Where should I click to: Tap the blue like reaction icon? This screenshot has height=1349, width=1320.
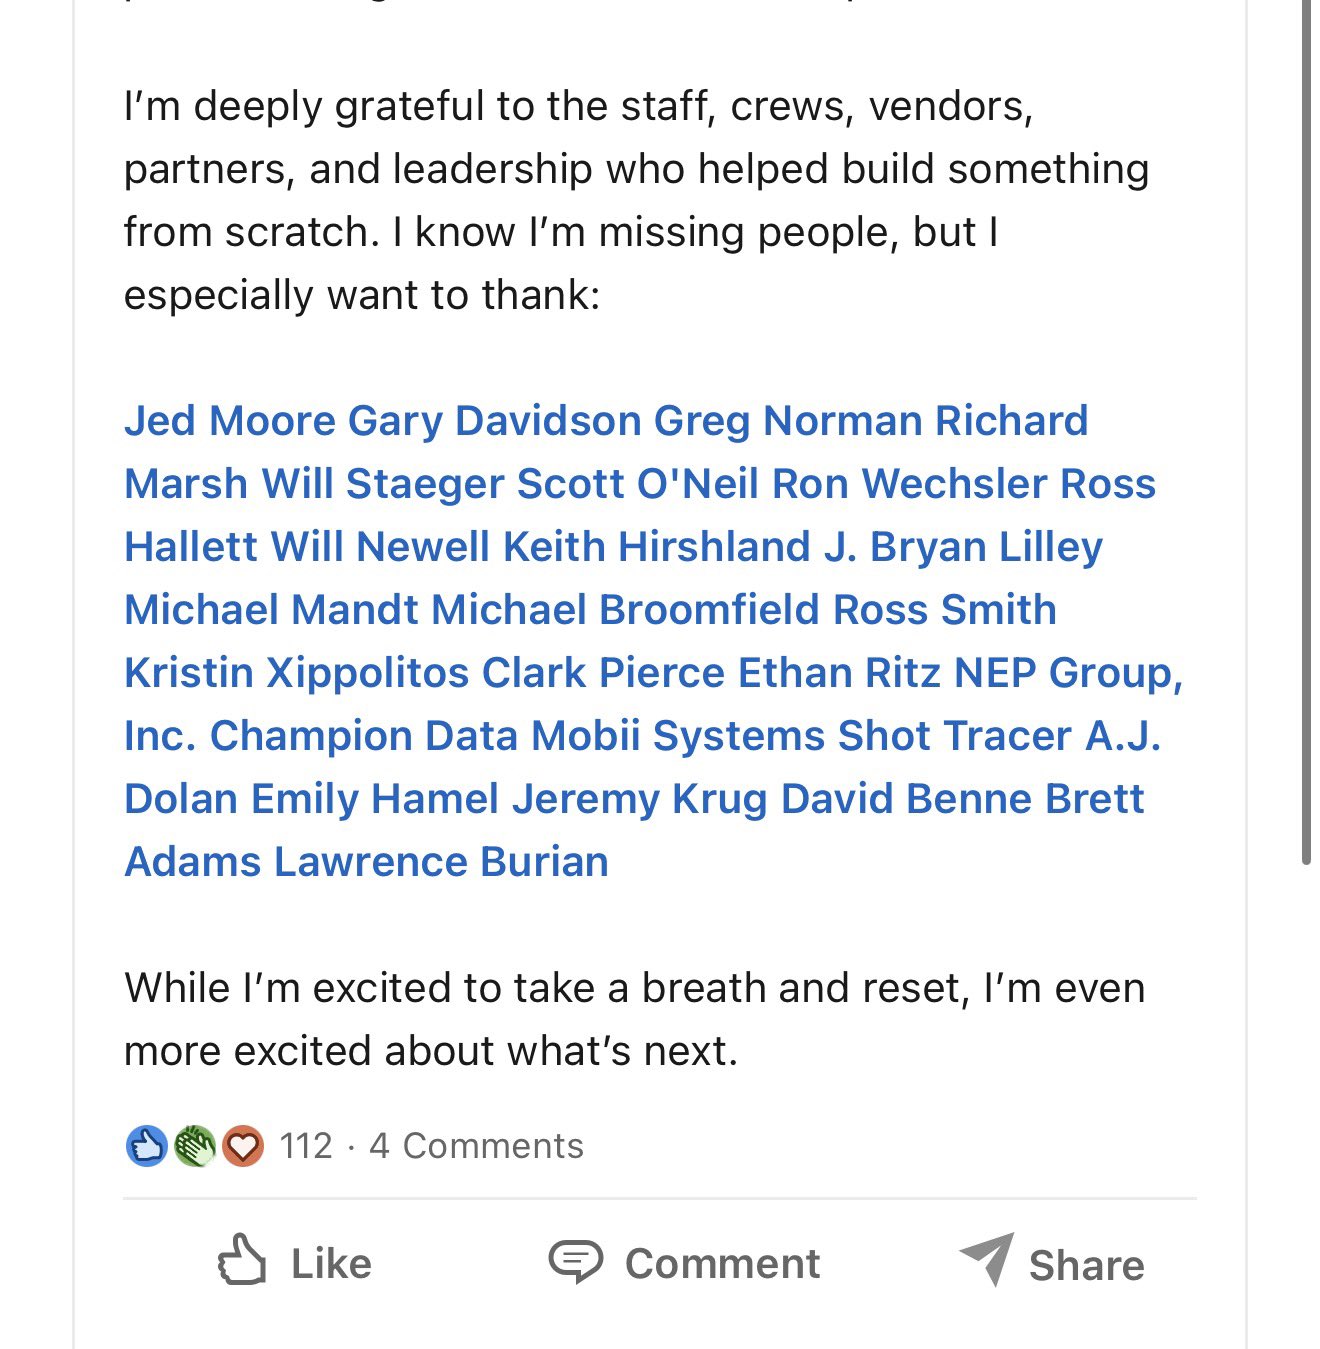pyautogui.click(x=146, y=1146)
